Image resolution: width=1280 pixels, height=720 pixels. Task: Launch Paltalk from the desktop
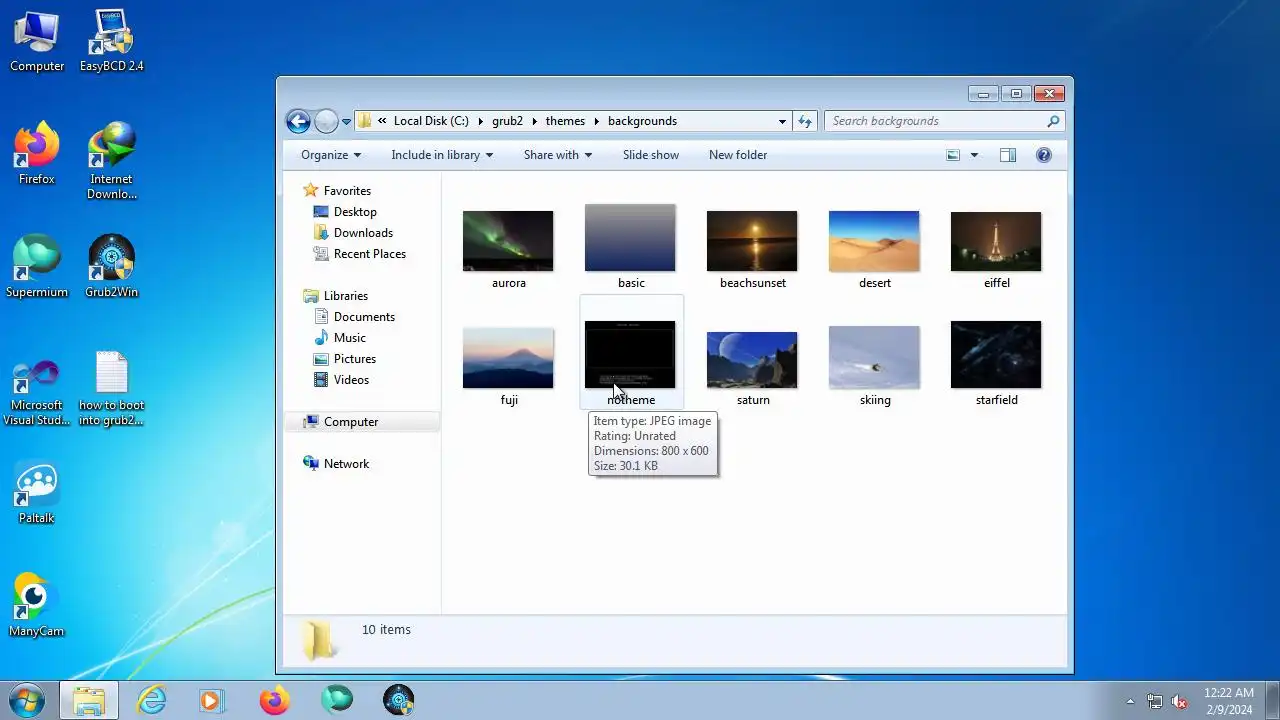[37, 493]
